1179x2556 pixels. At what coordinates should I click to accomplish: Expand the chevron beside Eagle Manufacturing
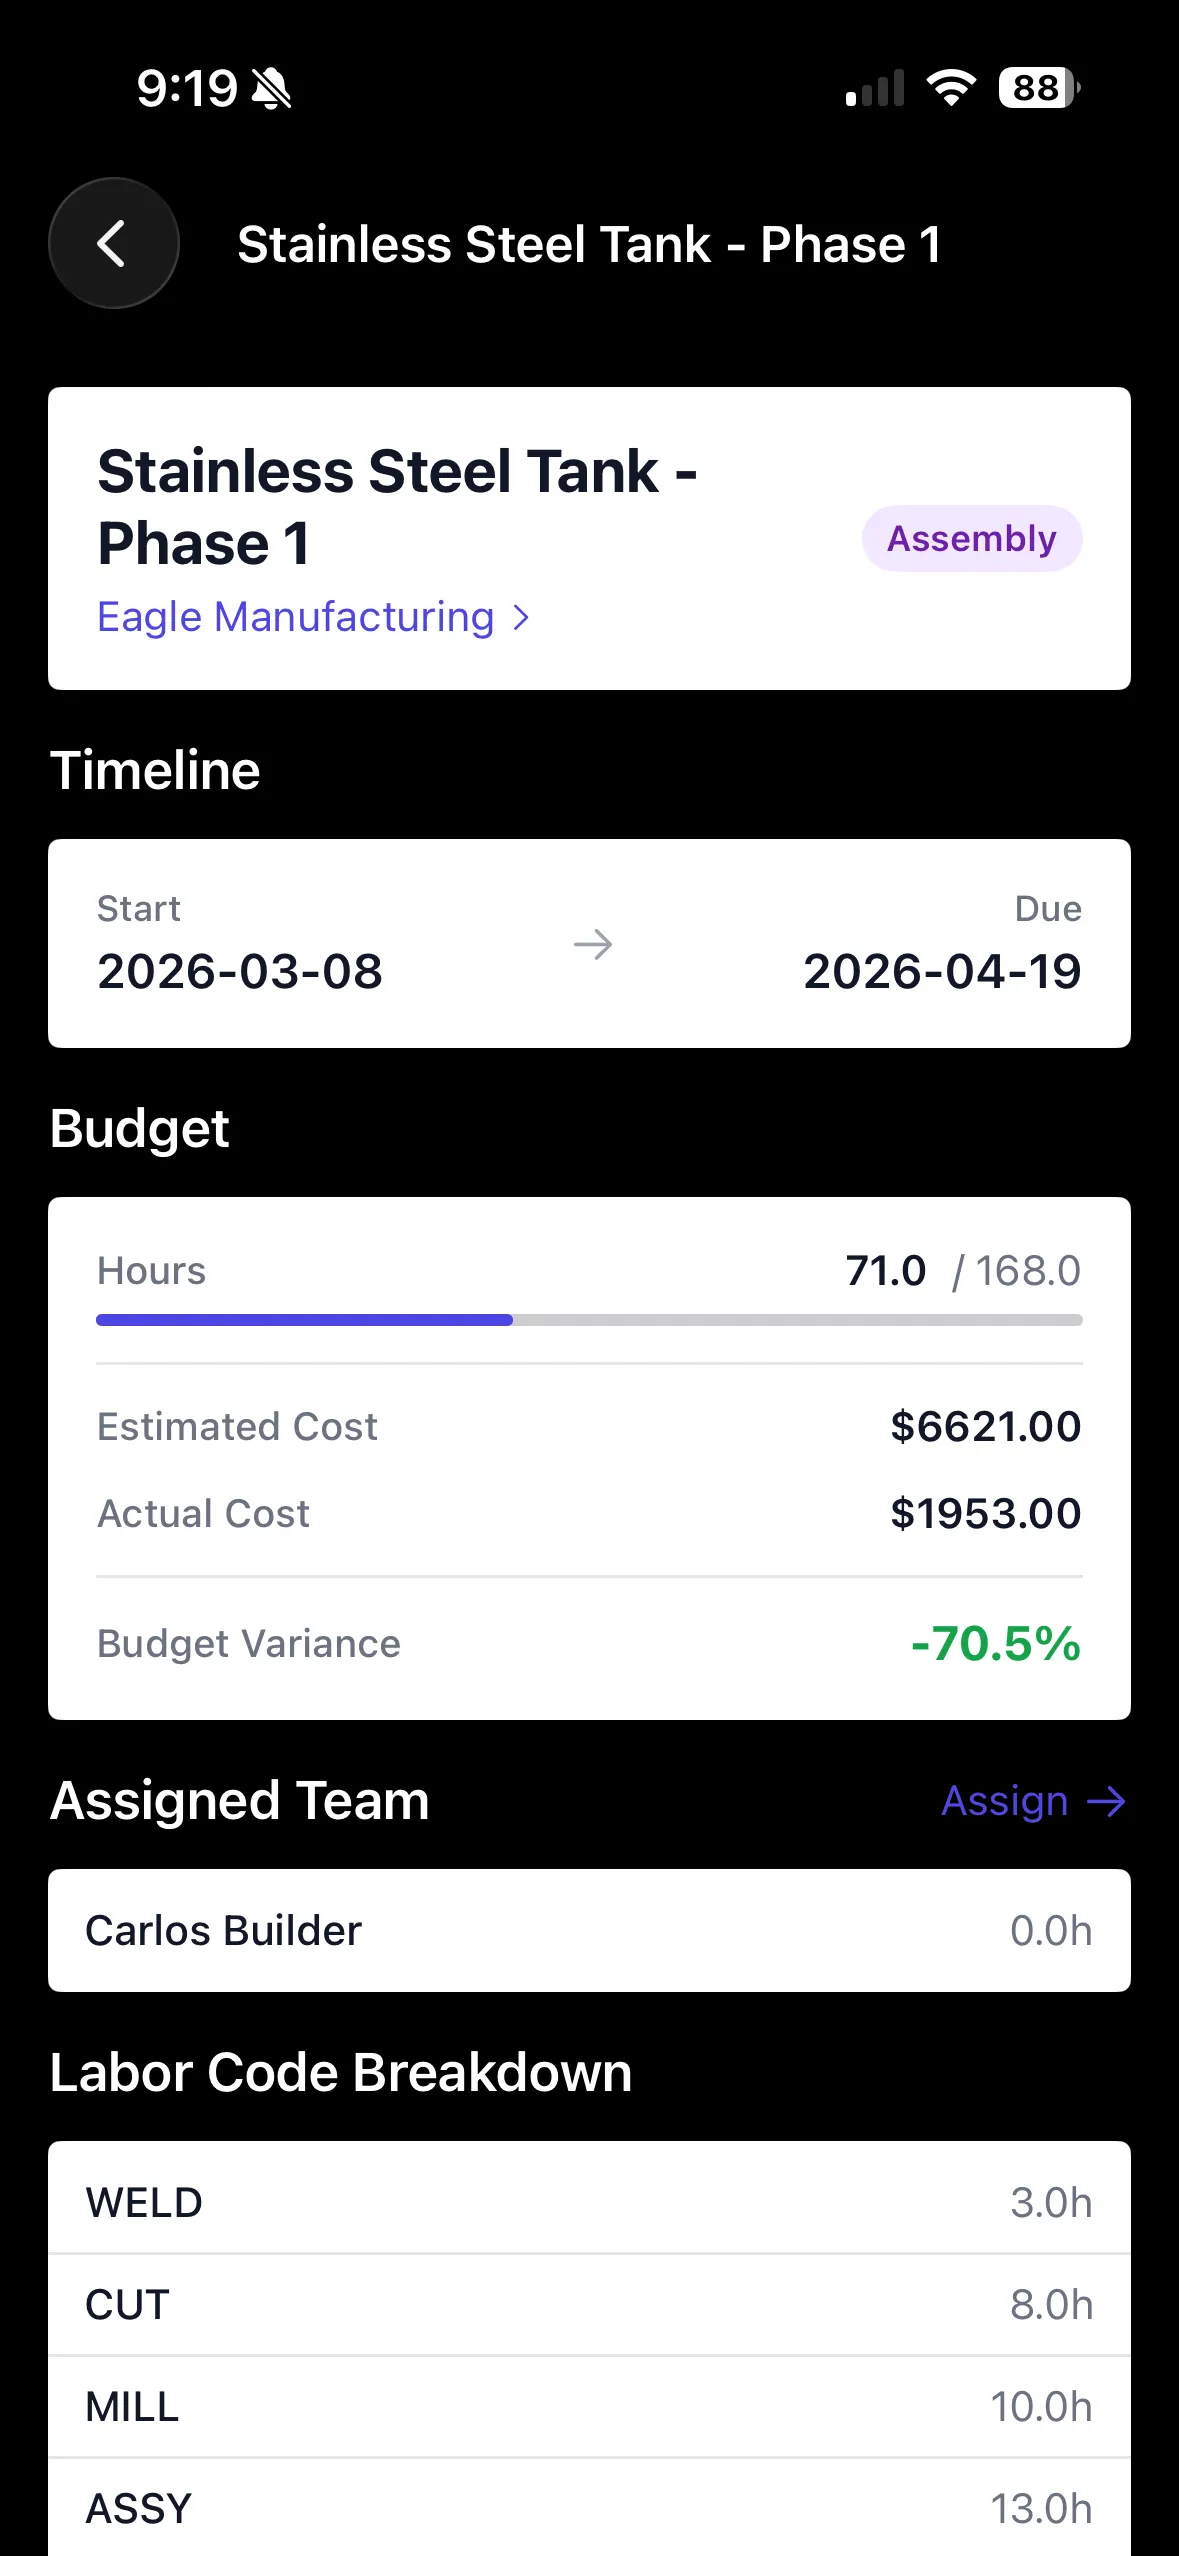(521, 617)
